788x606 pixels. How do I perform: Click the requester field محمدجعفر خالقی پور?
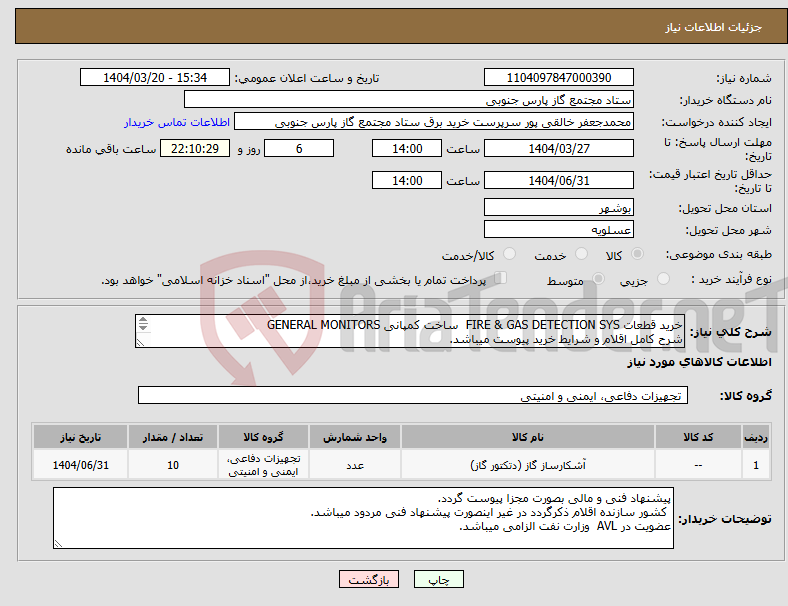[434, 122]
